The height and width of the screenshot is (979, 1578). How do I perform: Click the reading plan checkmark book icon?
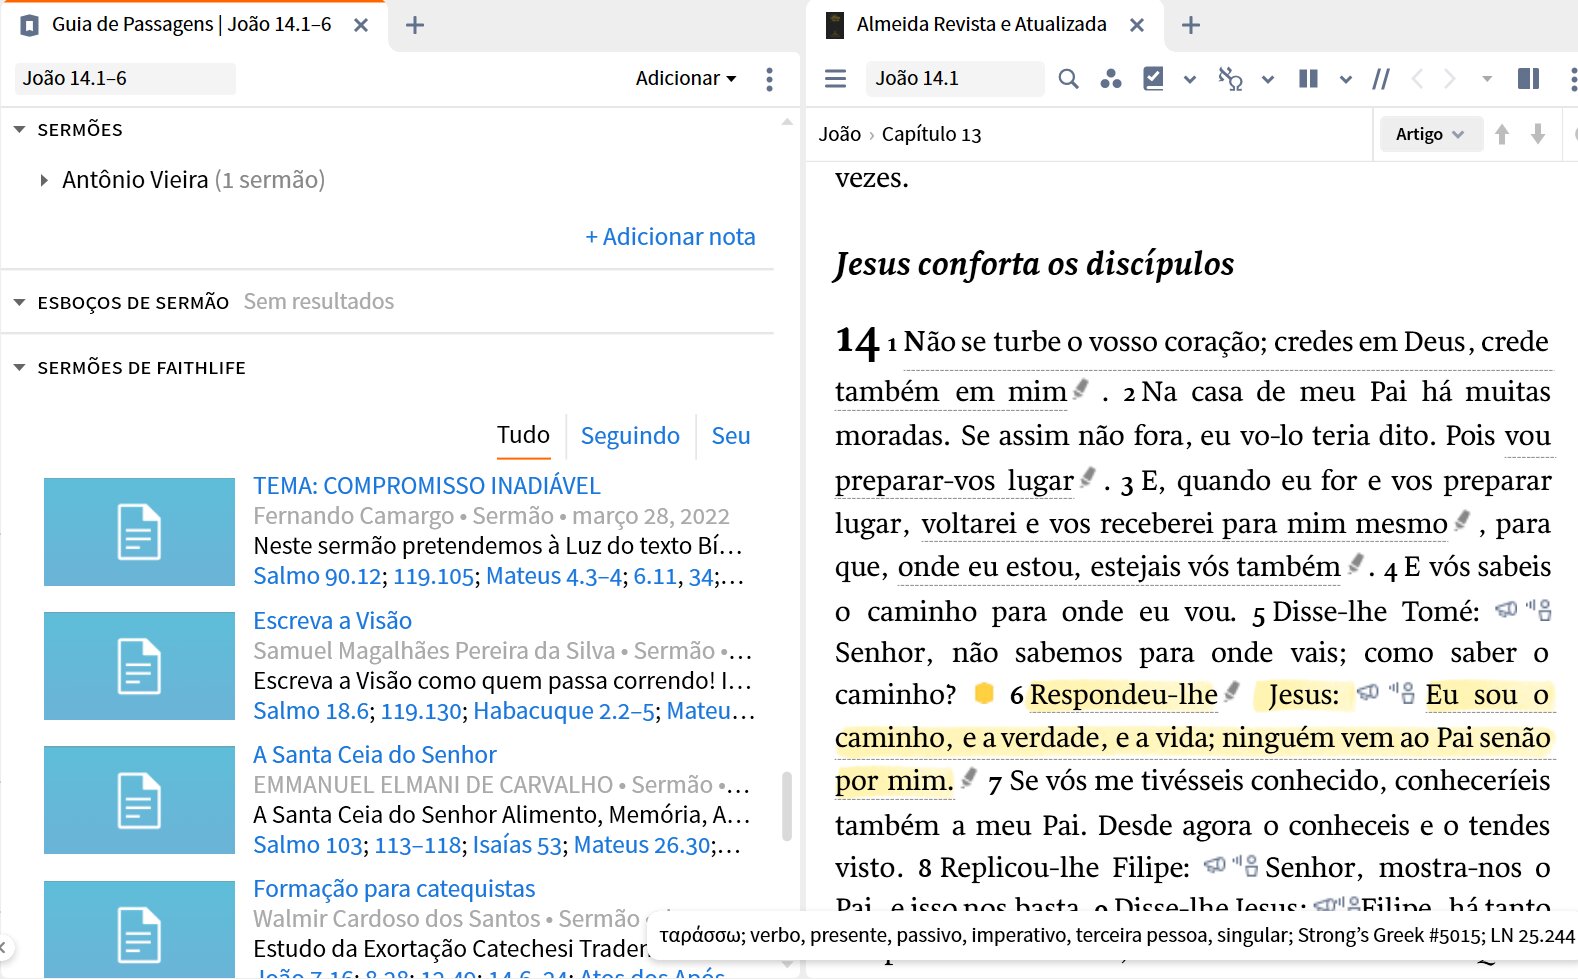[x=1153, y=78]
